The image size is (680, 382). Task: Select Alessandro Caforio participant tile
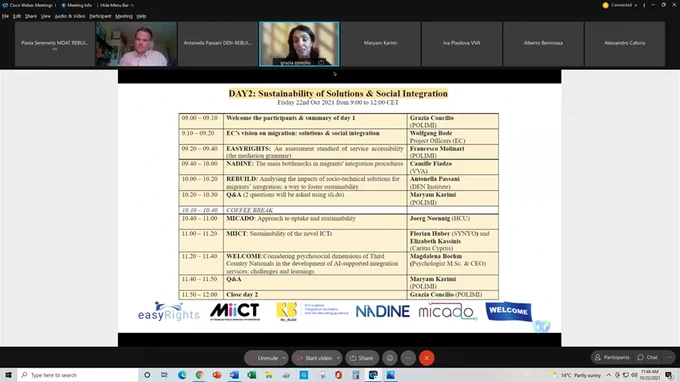coord(625,44)
